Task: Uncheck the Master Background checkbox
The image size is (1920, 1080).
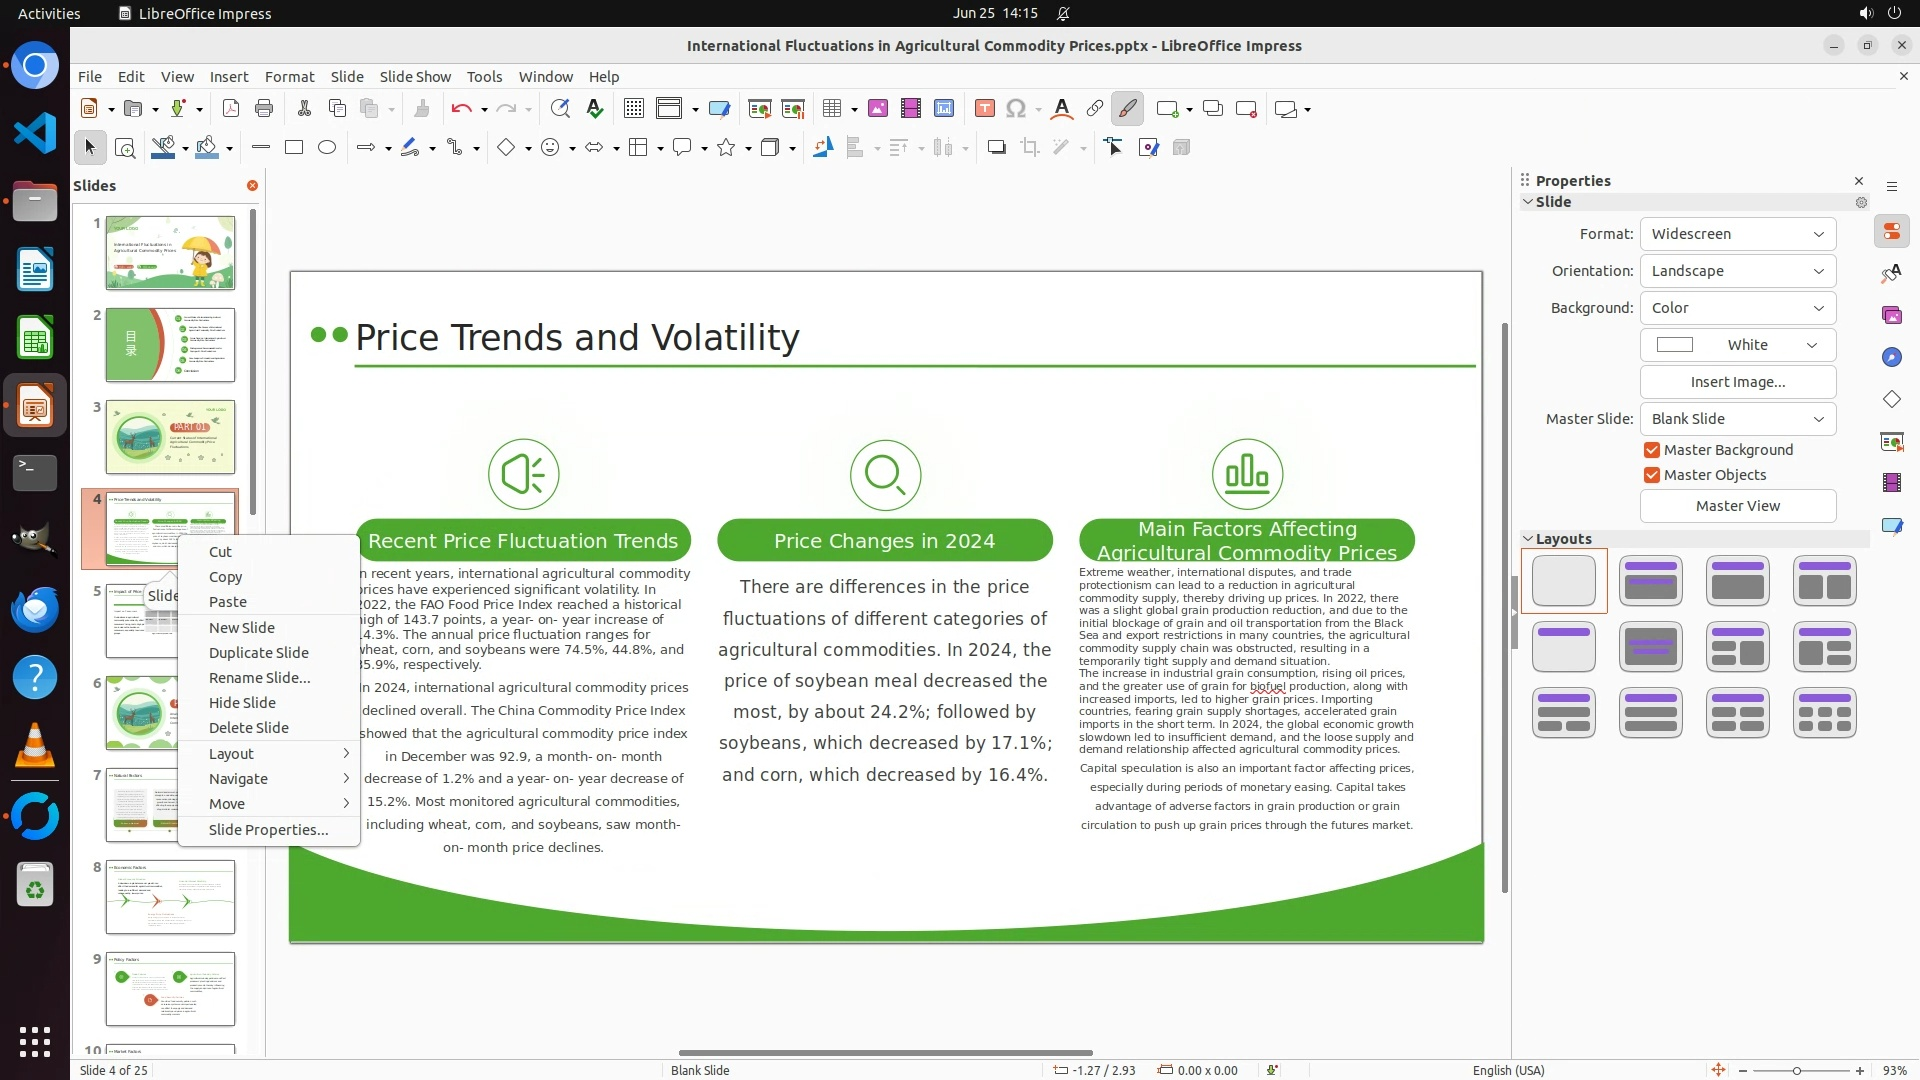Action: pos(1652,450)
